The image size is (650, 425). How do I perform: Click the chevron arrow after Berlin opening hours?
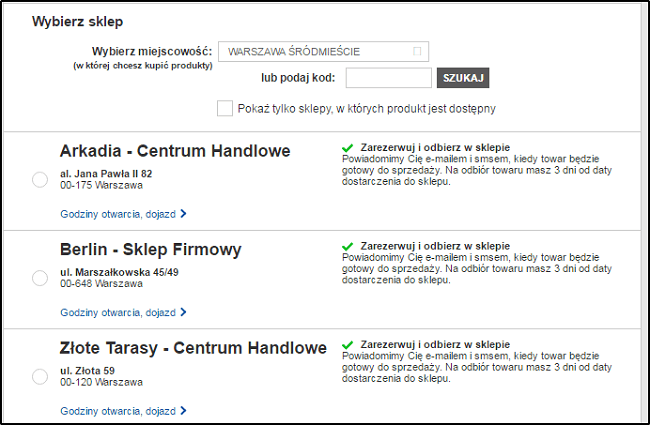tap(184, 311)
